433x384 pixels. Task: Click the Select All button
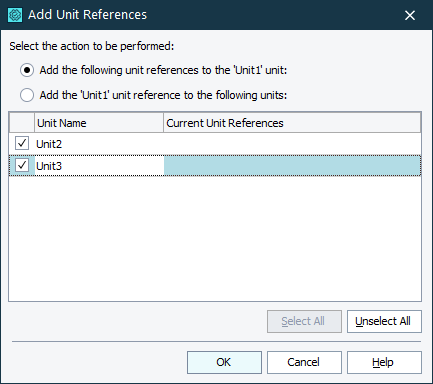pos(304,321)
